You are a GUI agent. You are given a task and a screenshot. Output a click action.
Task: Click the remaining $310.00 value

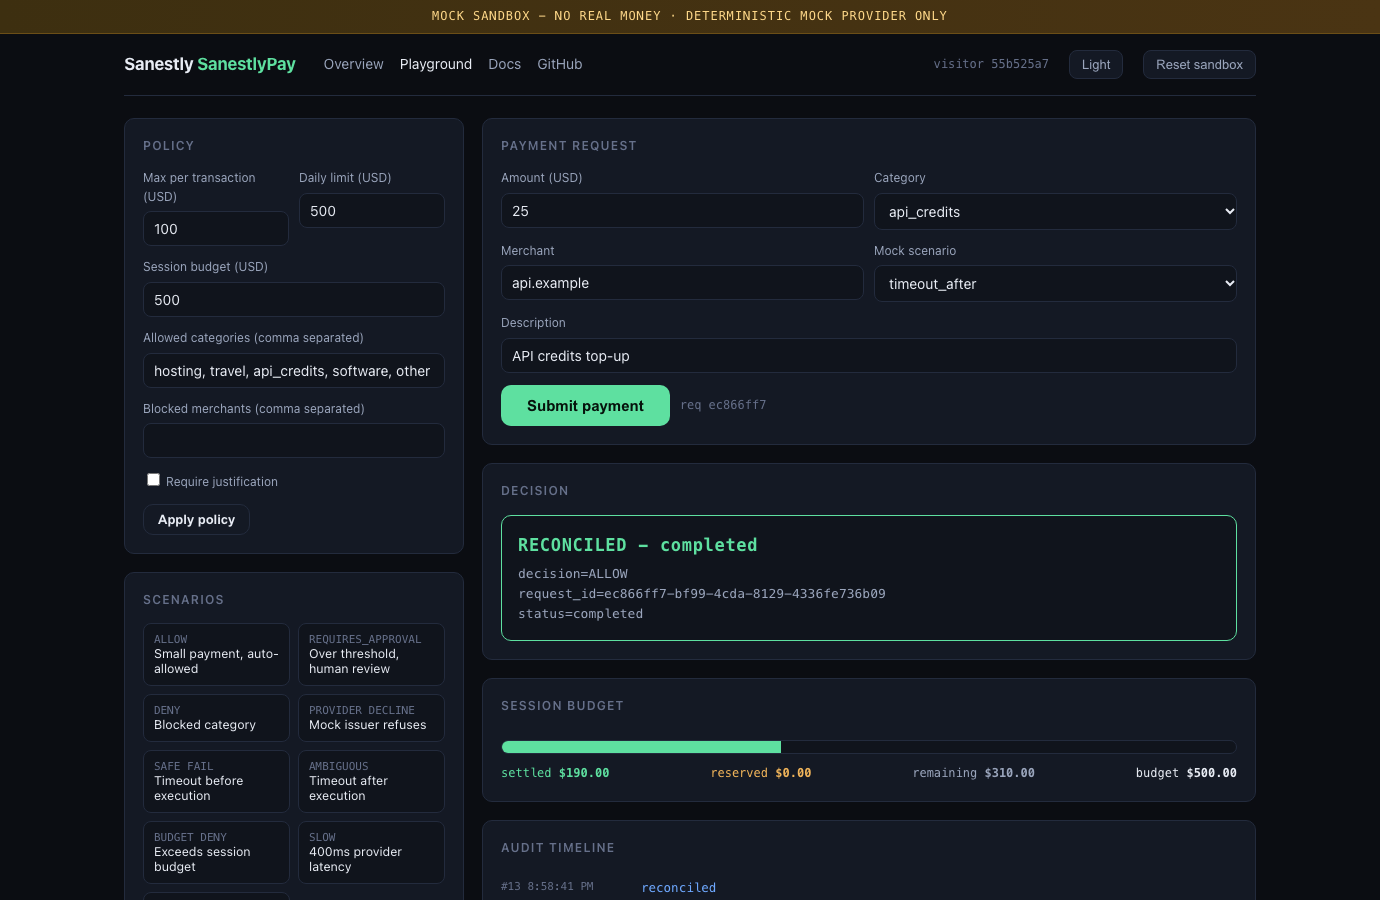[x=974, y=773]
